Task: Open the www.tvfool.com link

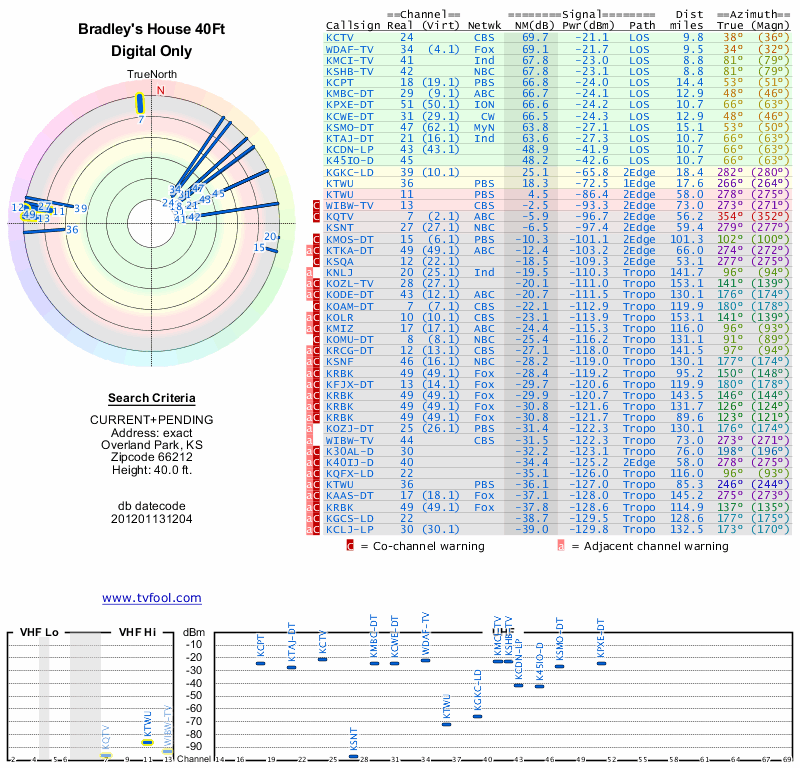Action: [152, 598]
